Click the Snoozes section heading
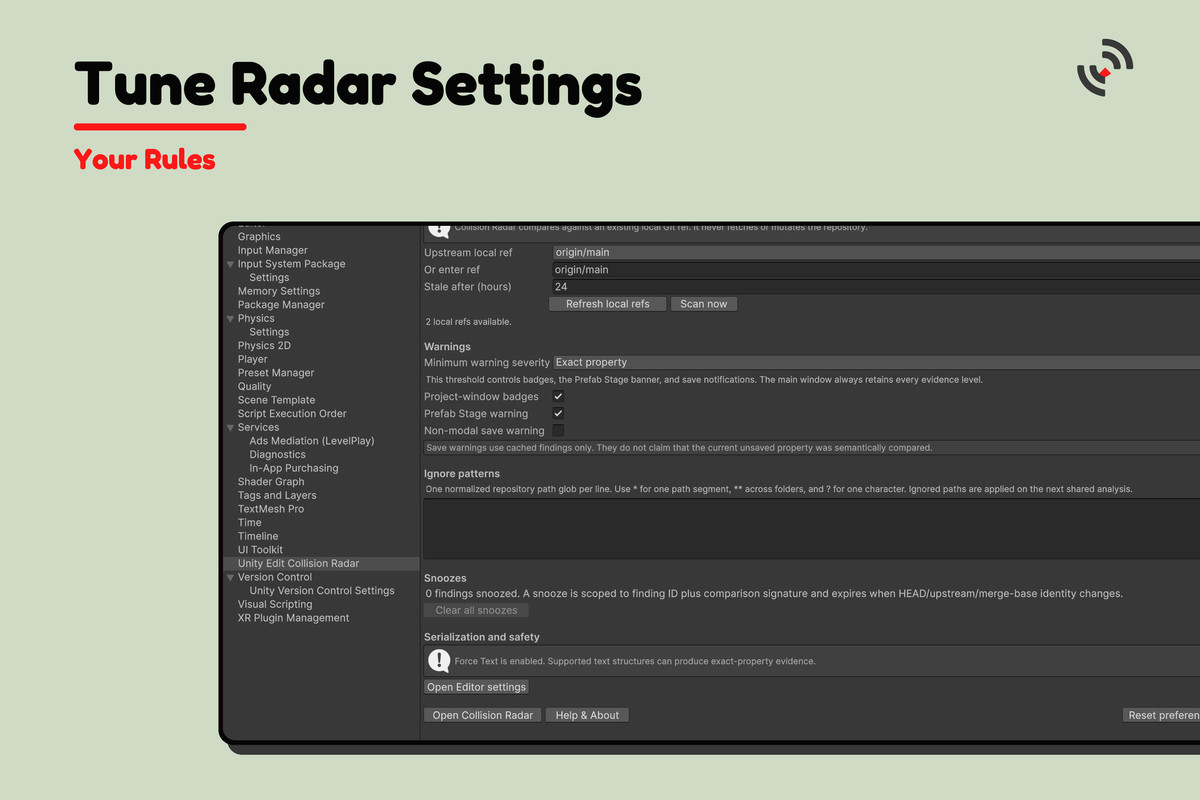Image resolution: width=1200 pixels, height=800 pixels. pyautogui.click(x=445, y=578)
